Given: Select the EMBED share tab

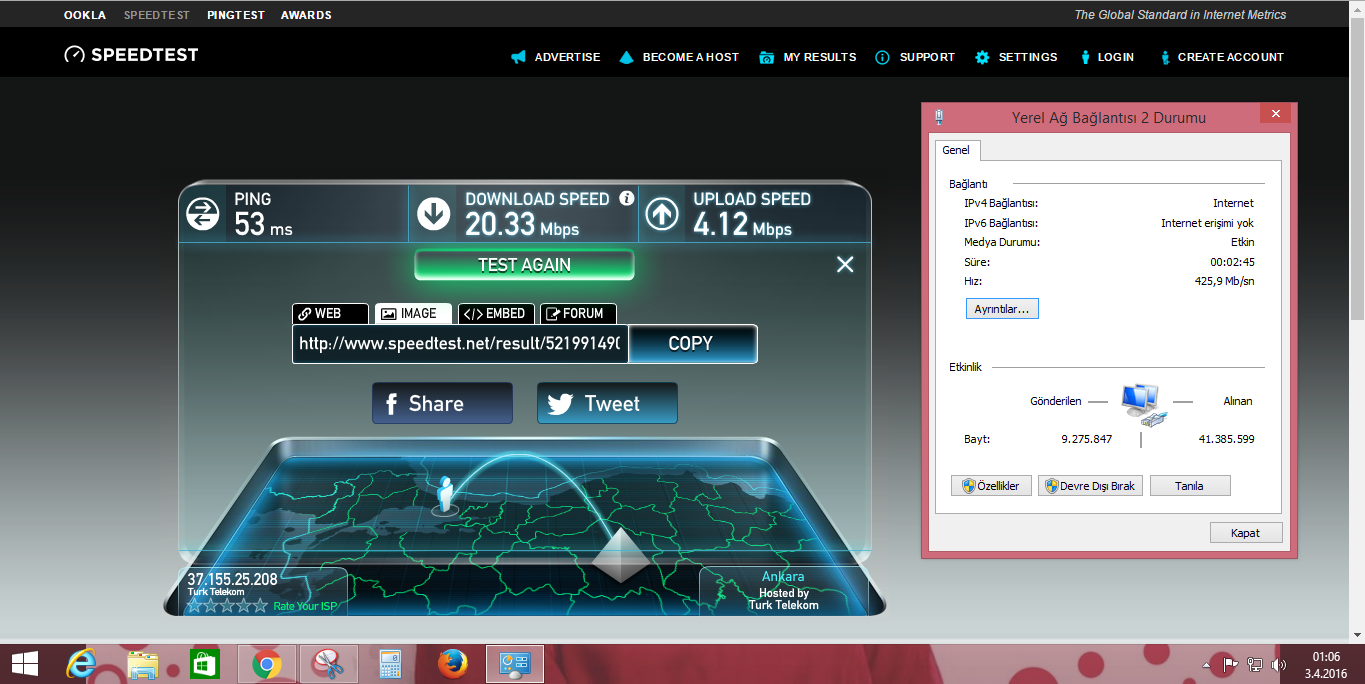Looking at the screenshot, I should point(496,314).
